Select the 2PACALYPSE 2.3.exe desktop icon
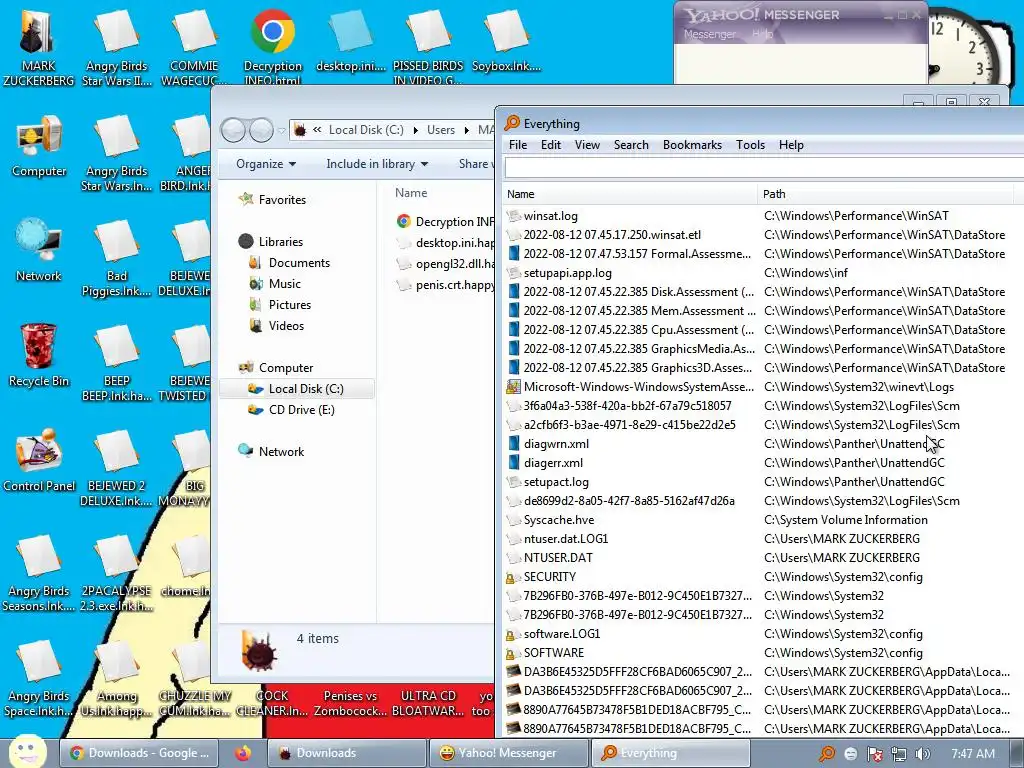This screenshot has width=1024, height=768. pos(116,573)
